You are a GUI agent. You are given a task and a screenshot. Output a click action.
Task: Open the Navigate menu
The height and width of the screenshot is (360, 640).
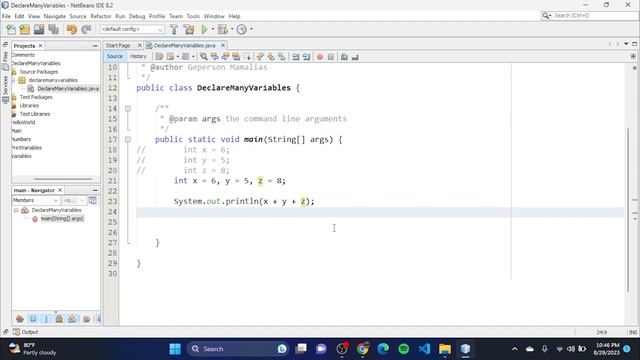55,16
